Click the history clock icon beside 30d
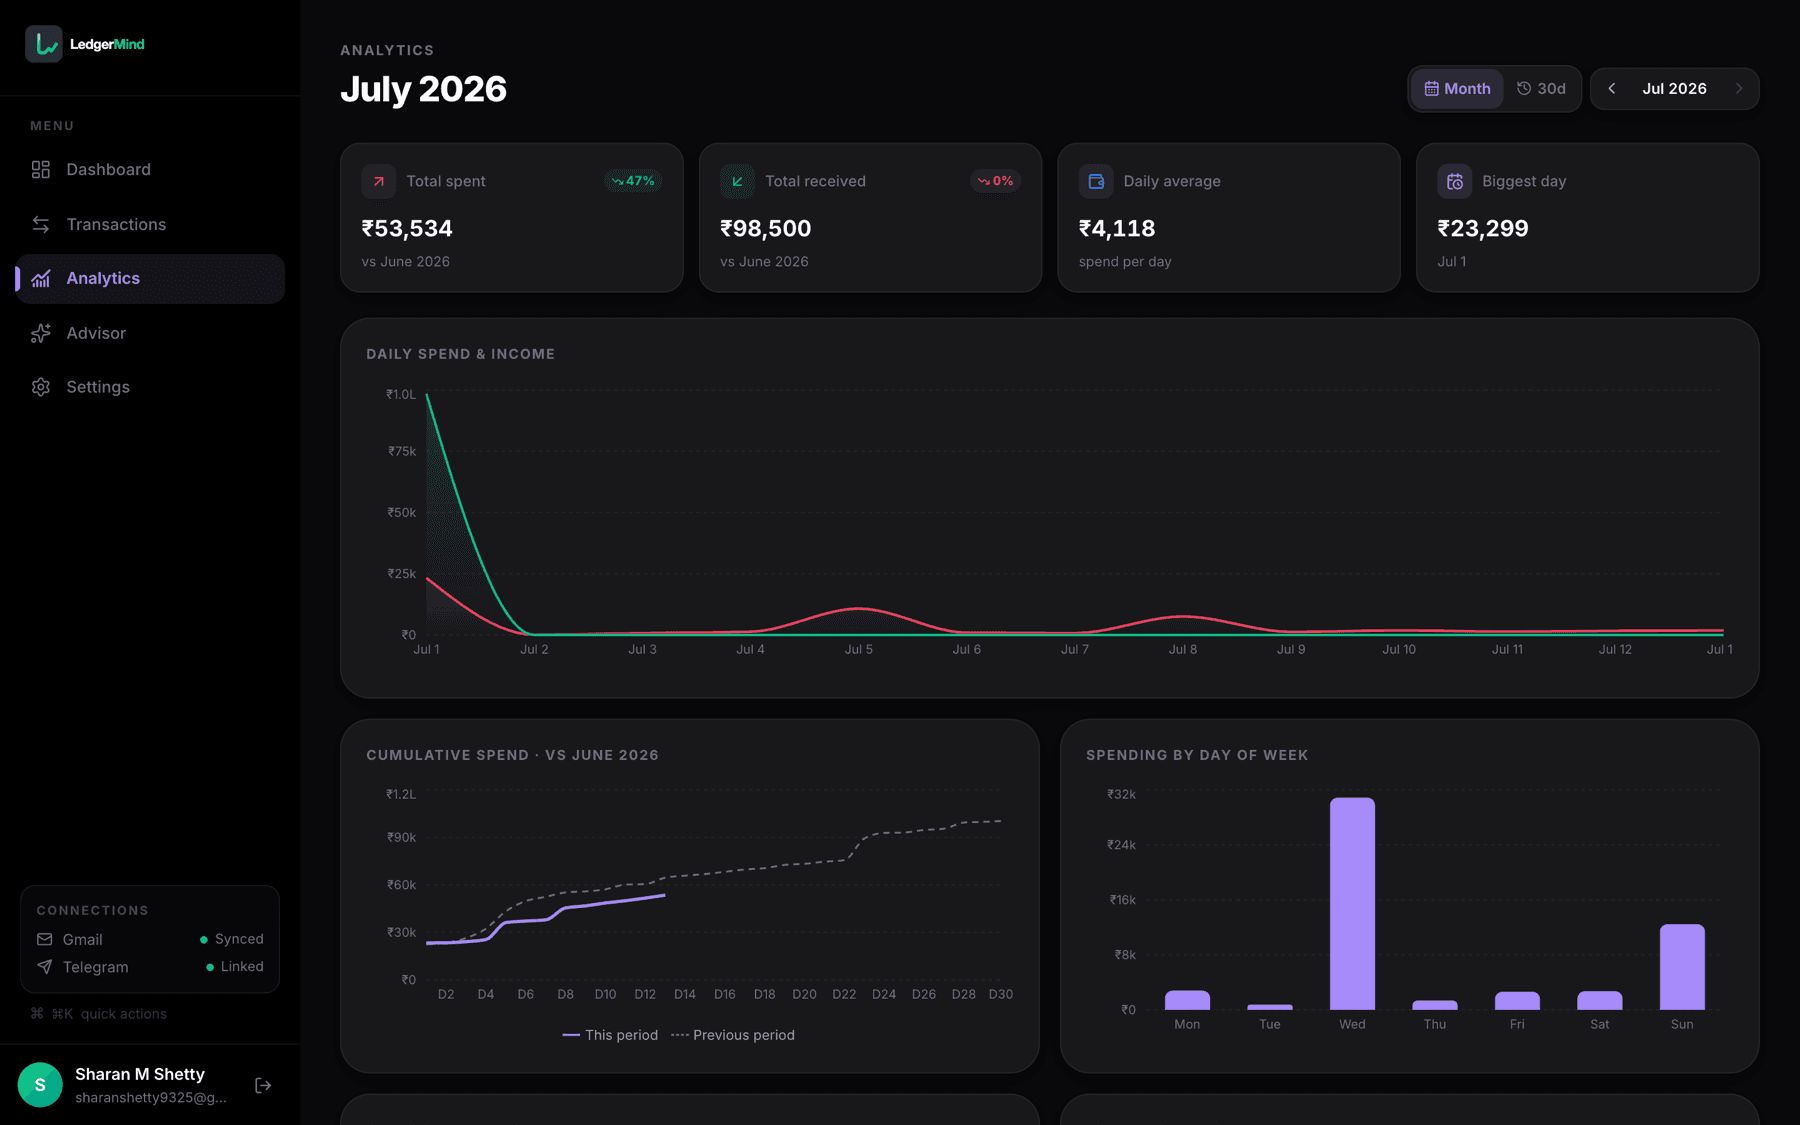The height and width of the screenshot is (1125, 1800). coord(1524,89)
